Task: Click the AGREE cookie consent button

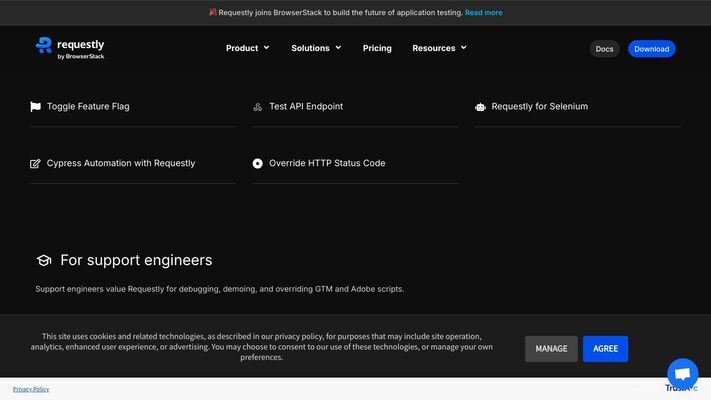Action: (x=605, y=349)
